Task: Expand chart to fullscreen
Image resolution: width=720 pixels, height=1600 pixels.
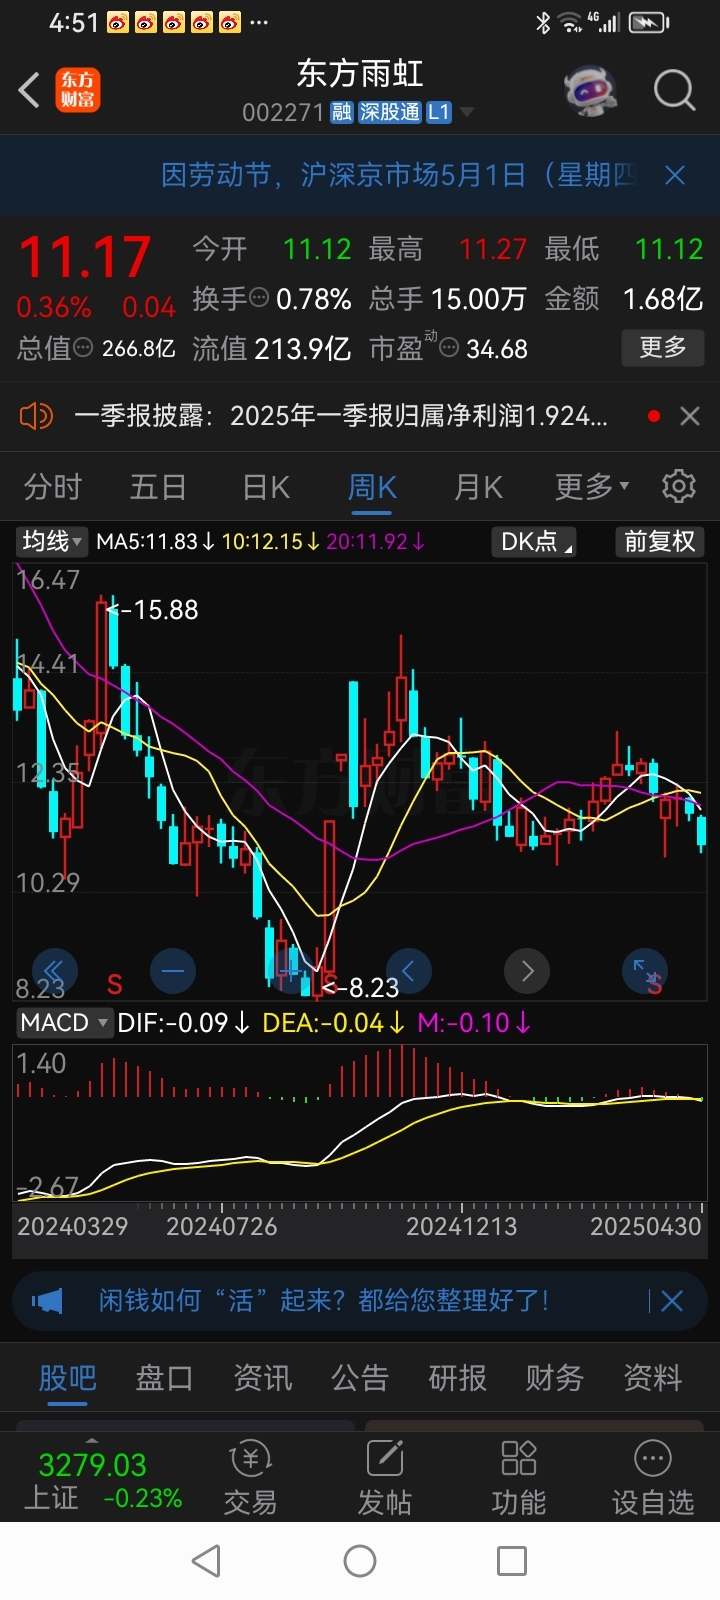Action: pyautogui.click(x=645, y=970)
